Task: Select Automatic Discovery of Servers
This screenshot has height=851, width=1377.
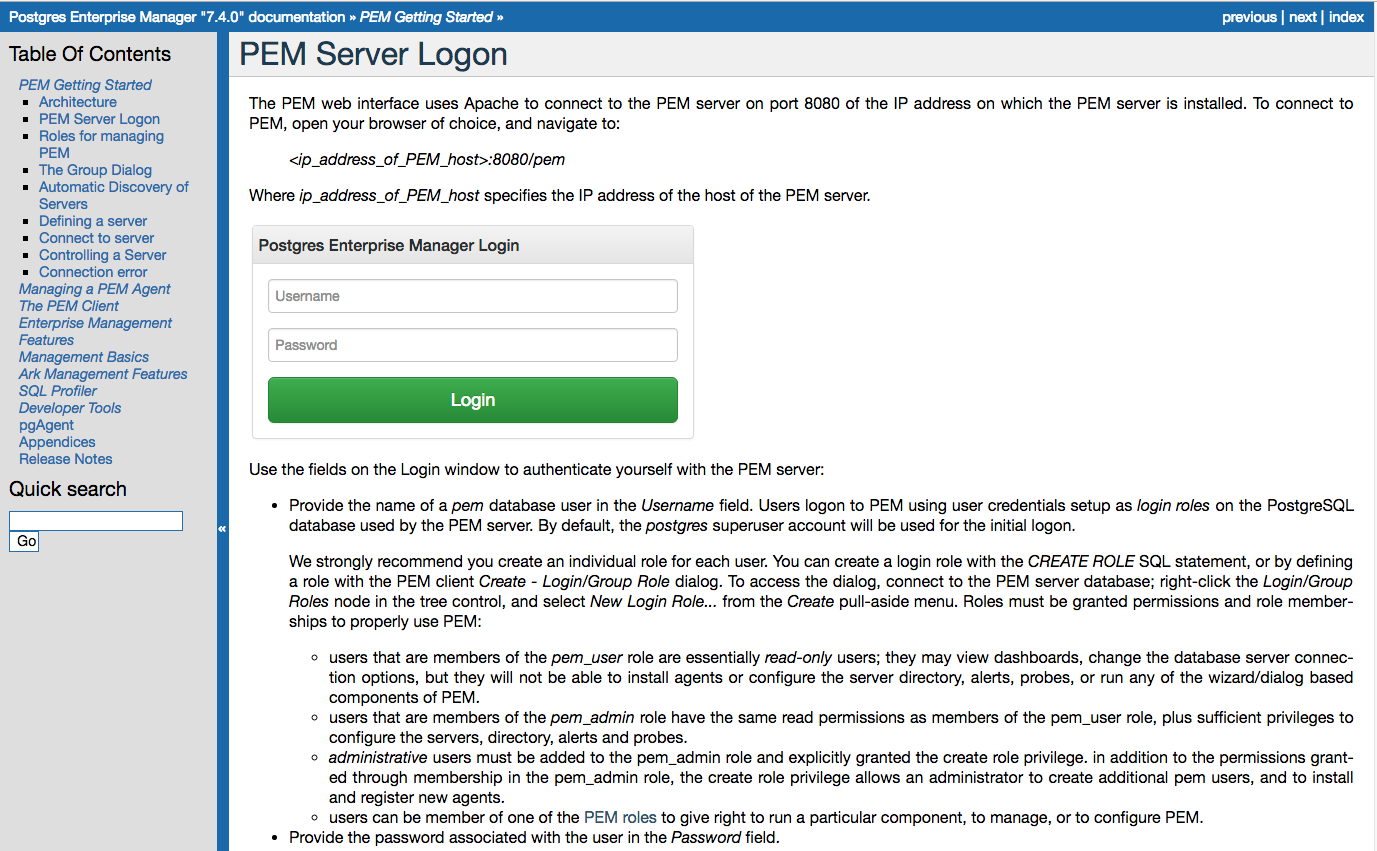Action: pos(113,187)
